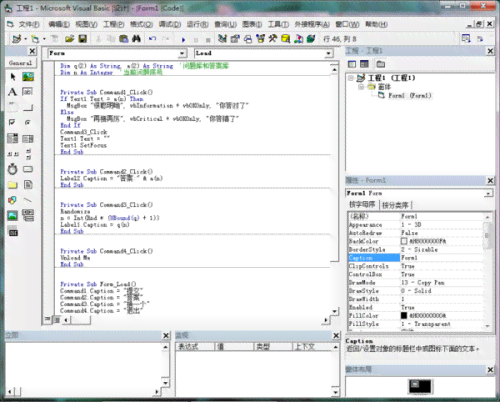Screen dimensions: 500x402
Task: Select the Frame control tool
Action: [13, 107]
